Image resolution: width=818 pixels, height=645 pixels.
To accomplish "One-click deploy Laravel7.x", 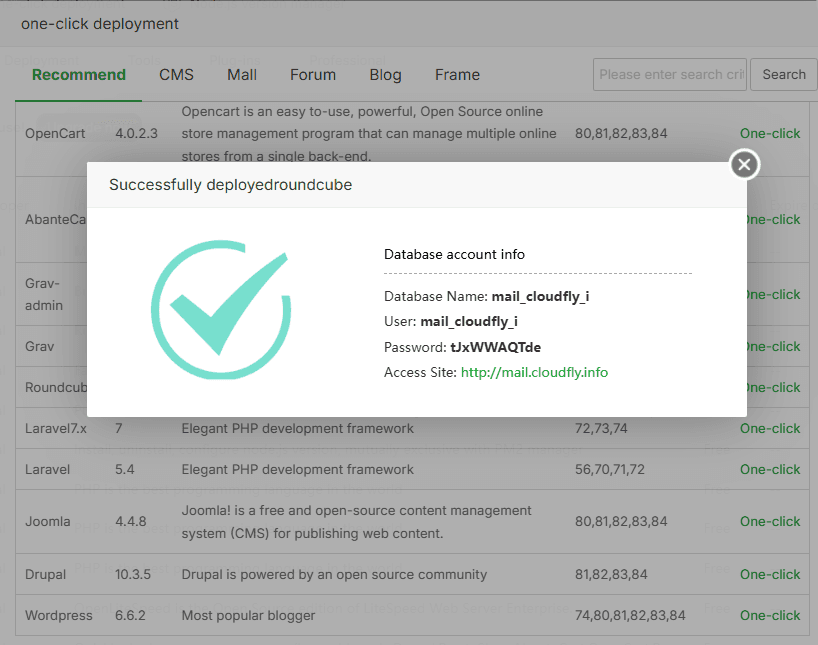I will pos(770,428).
